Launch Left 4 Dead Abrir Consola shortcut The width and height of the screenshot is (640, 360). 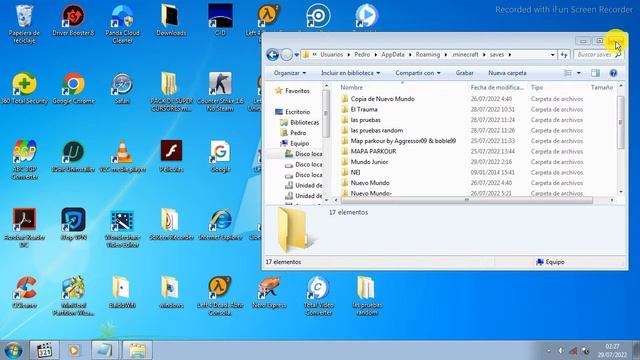tap(220, 296)
